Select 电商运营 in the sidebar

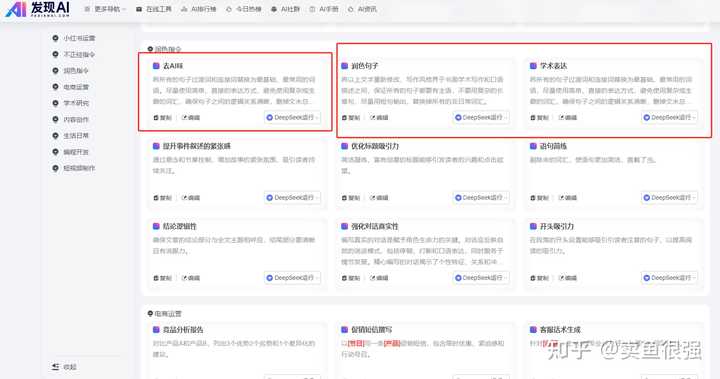click(x=71, y=87)
